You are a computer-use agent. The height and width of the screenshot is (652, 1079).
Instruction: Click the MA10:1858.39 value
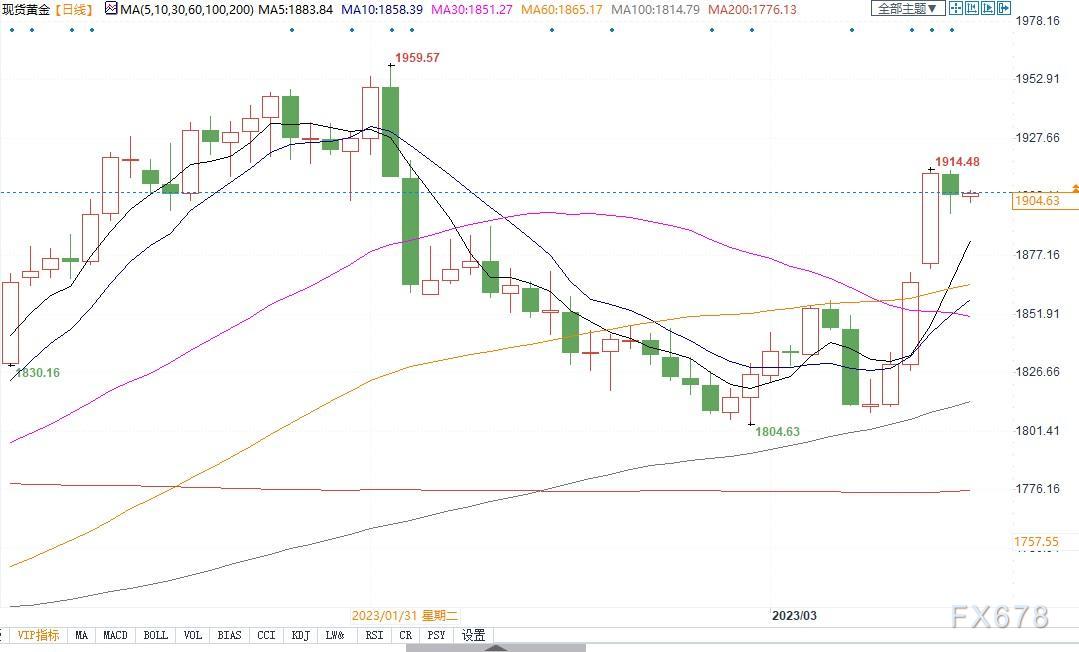click(x=382, y=10)
